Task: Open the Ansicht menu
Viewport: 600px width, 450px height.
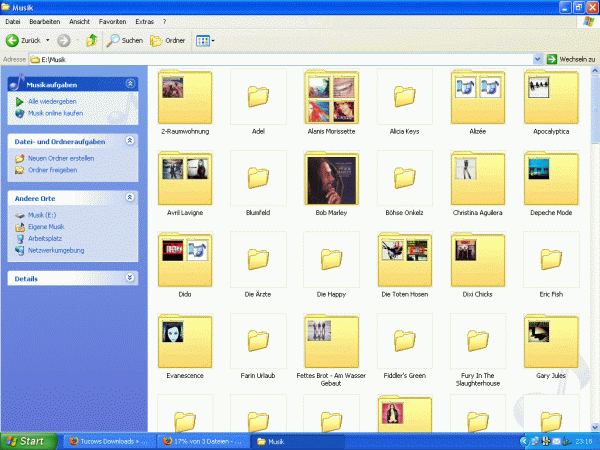Action: click(79, 21)
